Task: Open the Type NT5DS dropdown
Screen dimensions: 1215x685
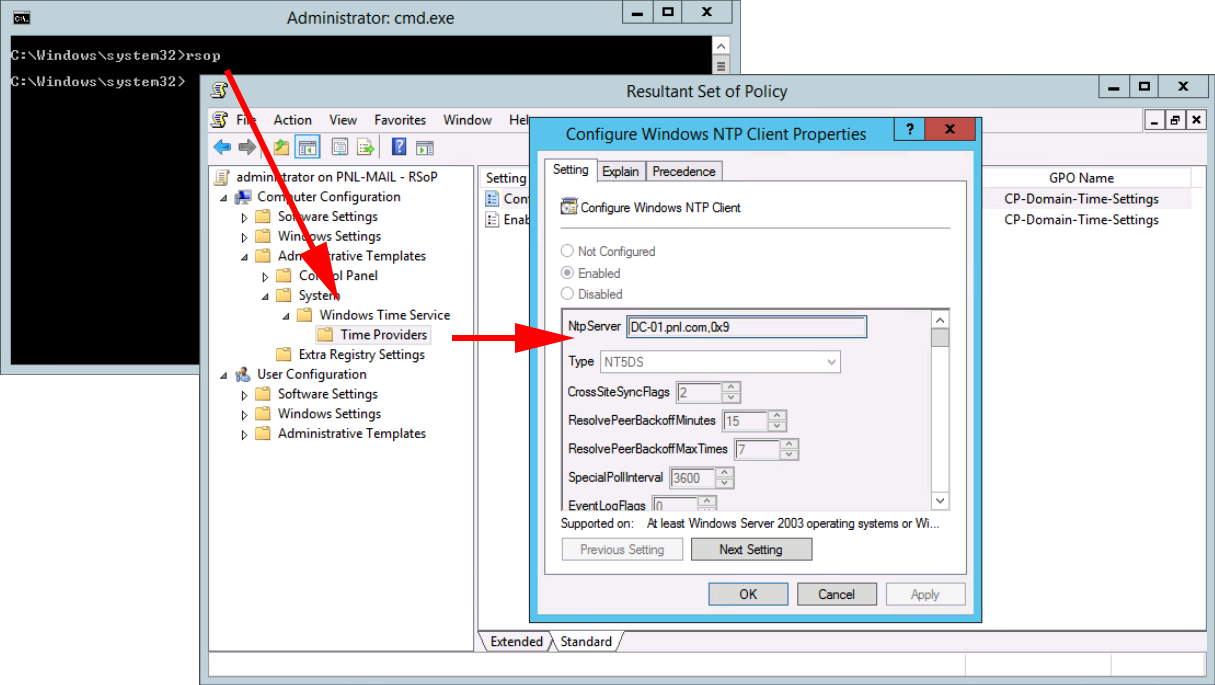Action: (720, 362)
